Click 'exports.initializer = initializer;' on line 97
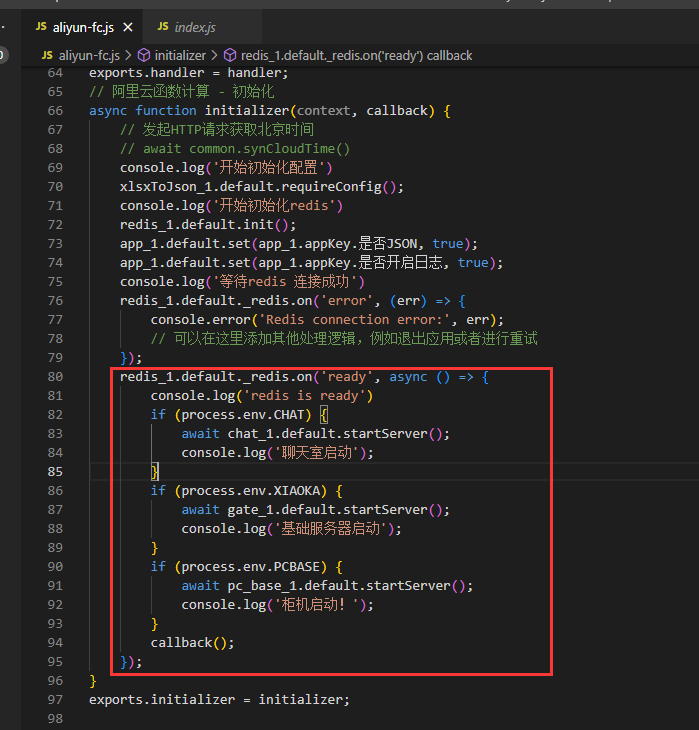 point(219,700)
